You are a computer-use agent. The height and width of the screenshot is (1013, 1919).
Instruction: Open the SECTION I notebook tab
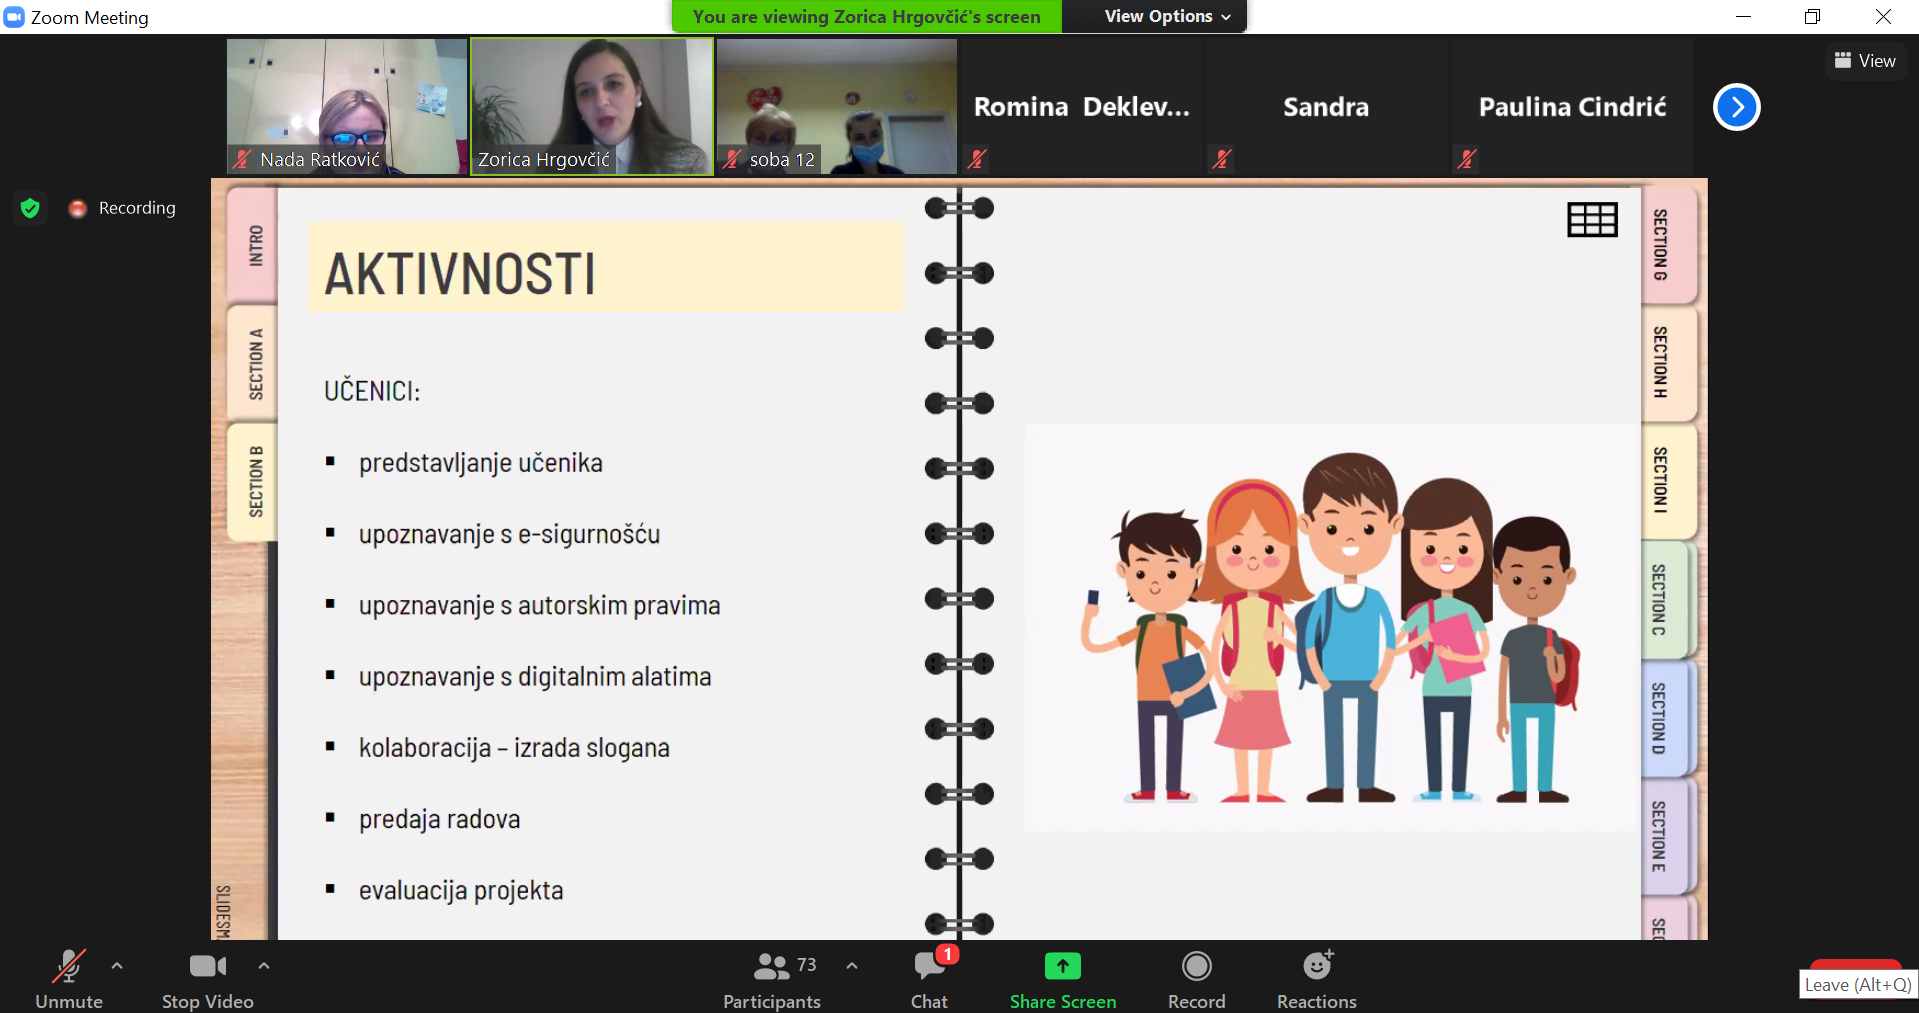[1667, 481]
